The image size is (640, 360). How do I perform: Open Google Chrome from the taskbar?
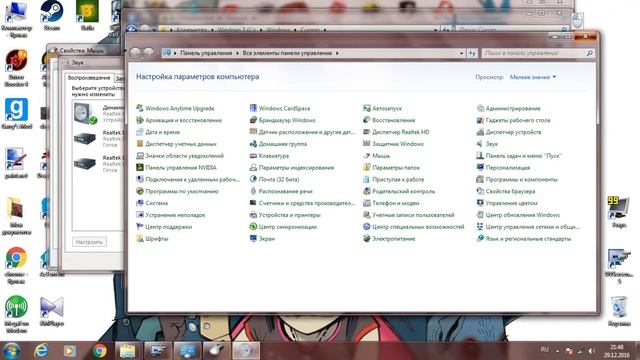pyautogui.click(x=99, y=351)
